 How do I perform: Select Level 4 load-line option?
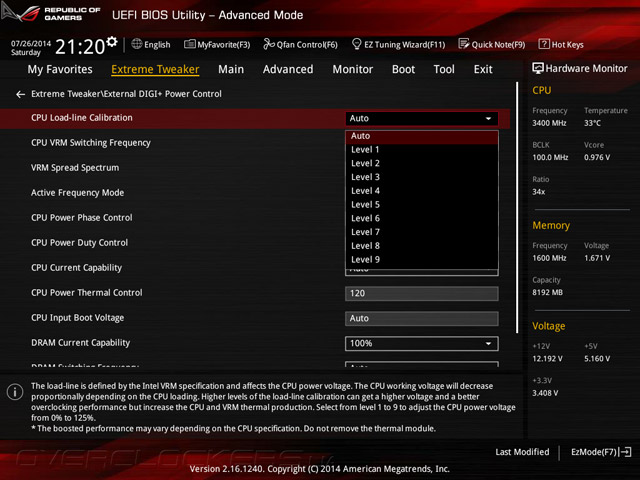click(x=422, y=191)
